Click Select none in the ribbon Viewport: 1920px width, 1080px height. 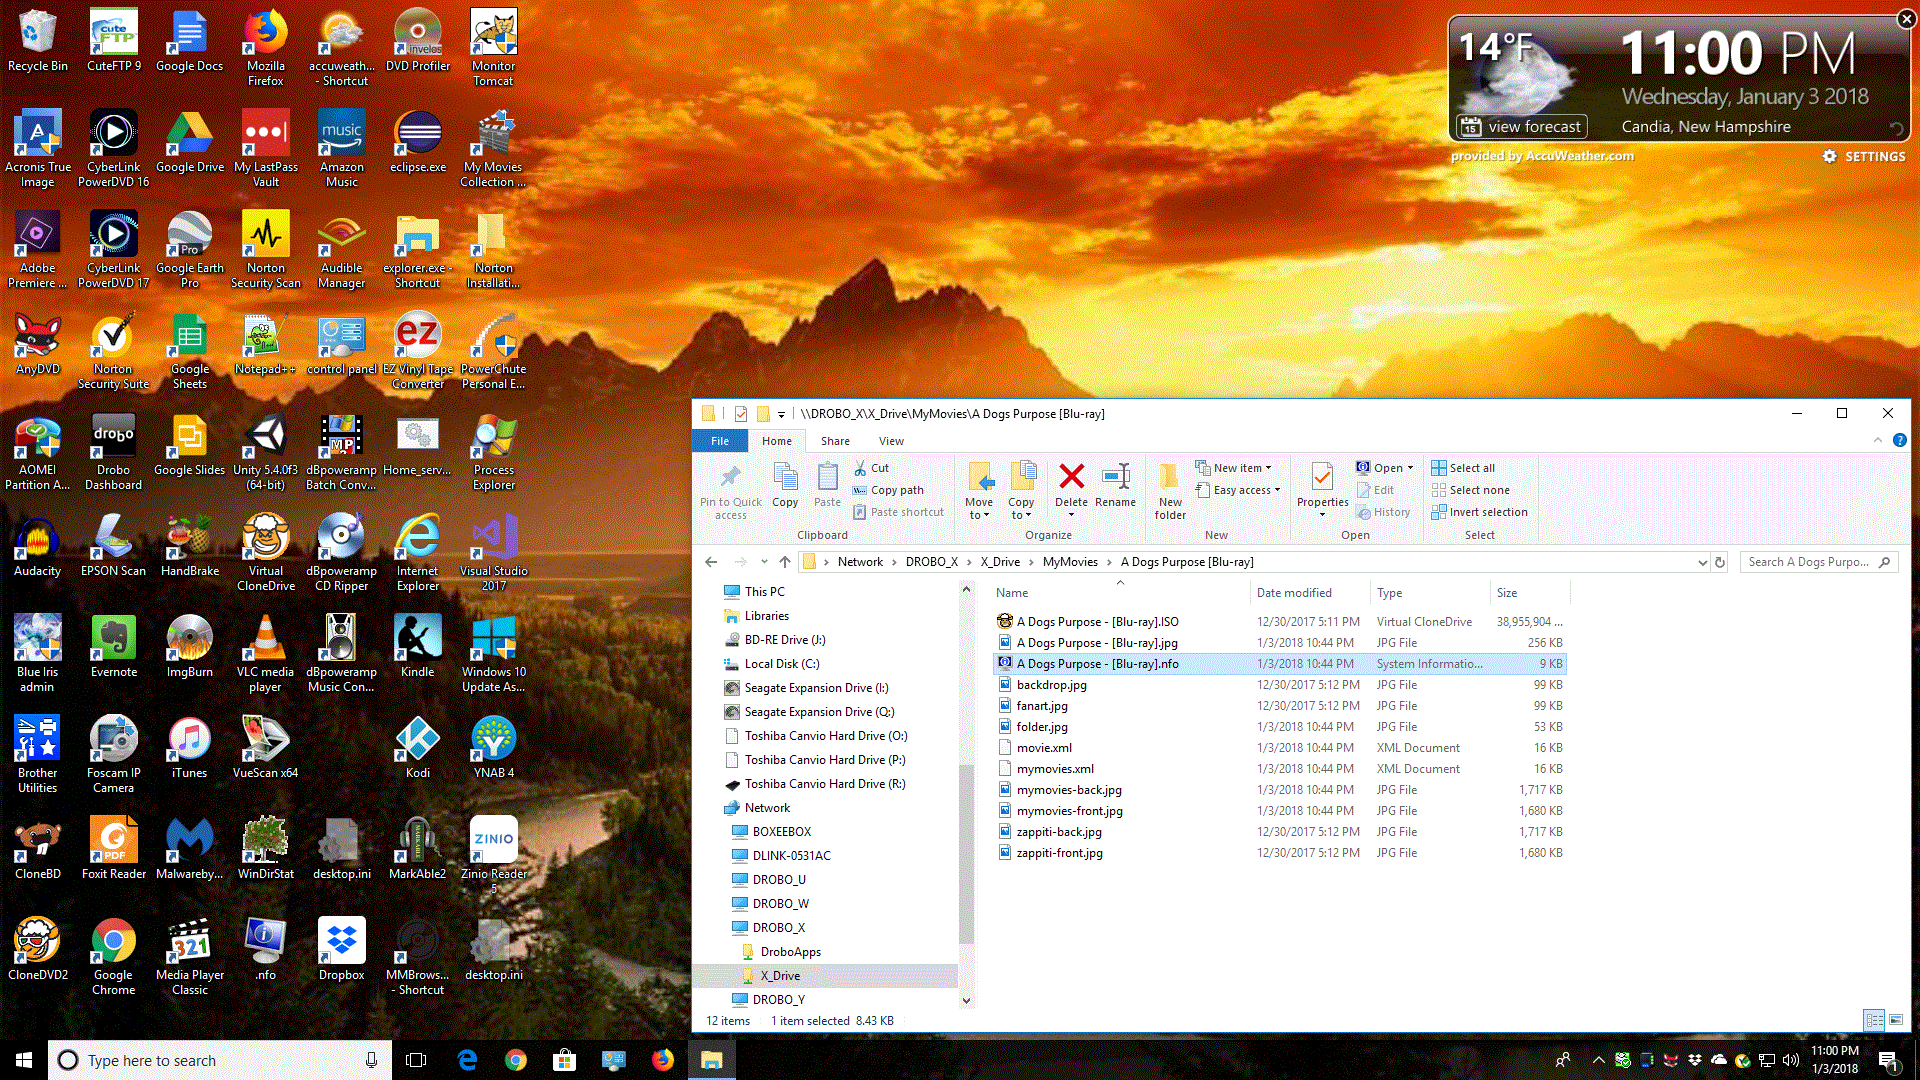coord(1470,490)
